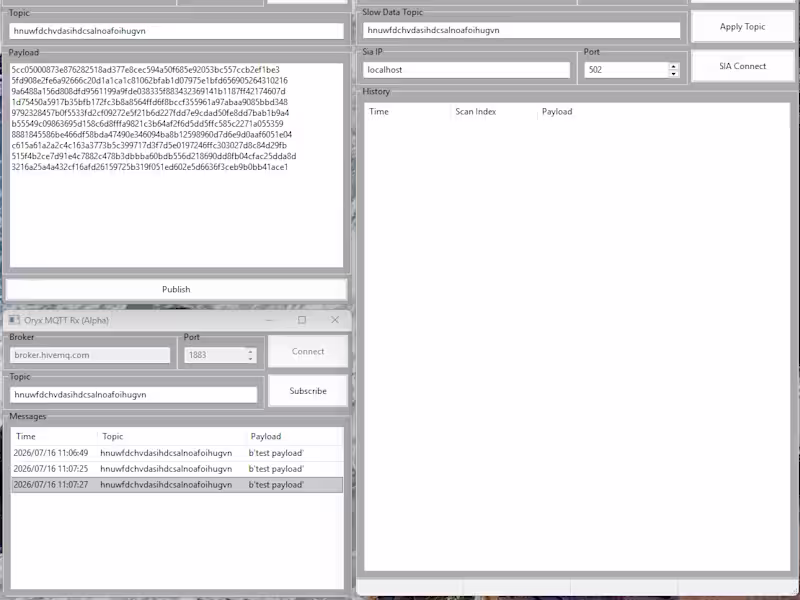The image size is (800, 600).
Task: Click the Apply Topic button
Action: click(x=742, y=27)
